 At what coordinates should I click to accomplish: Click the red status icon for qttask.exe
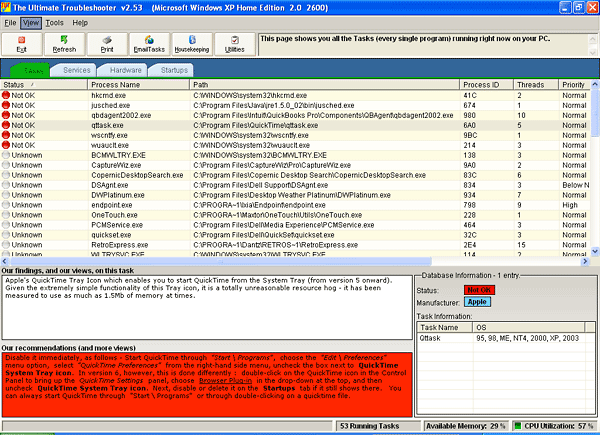[6, 125]
